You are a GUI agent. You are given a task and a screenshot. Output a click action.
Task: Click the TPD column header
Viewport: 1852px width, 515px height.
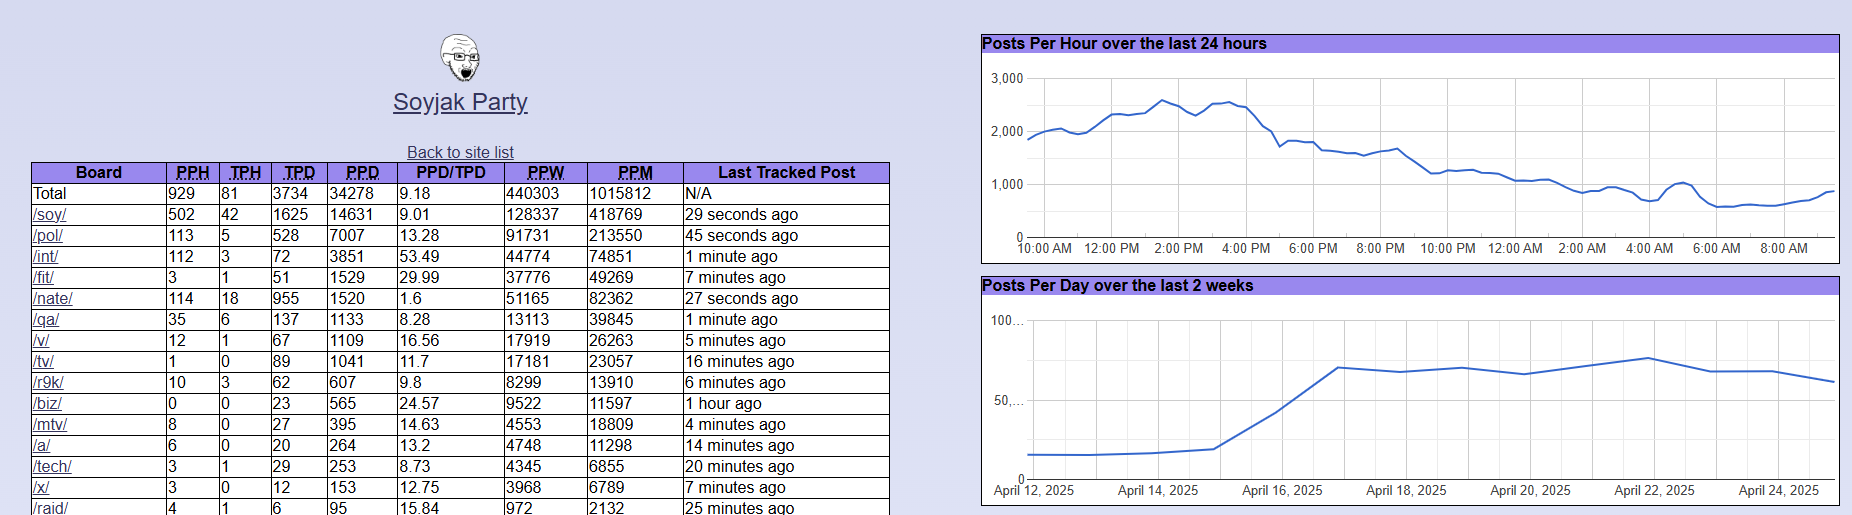click(x=299, y=172)
